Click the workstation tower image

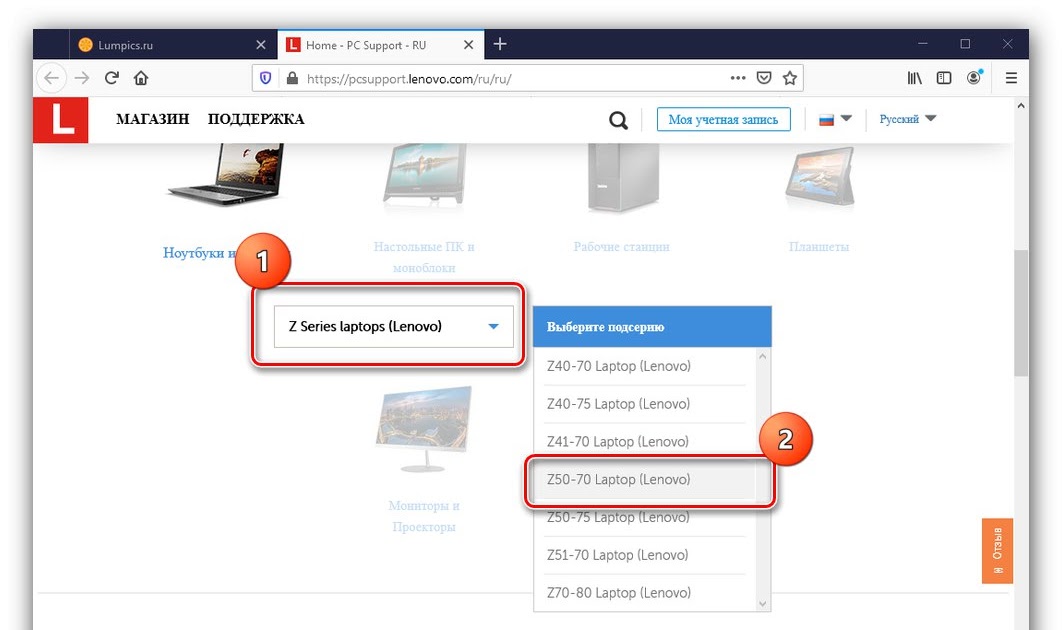(x=622, y=177)
